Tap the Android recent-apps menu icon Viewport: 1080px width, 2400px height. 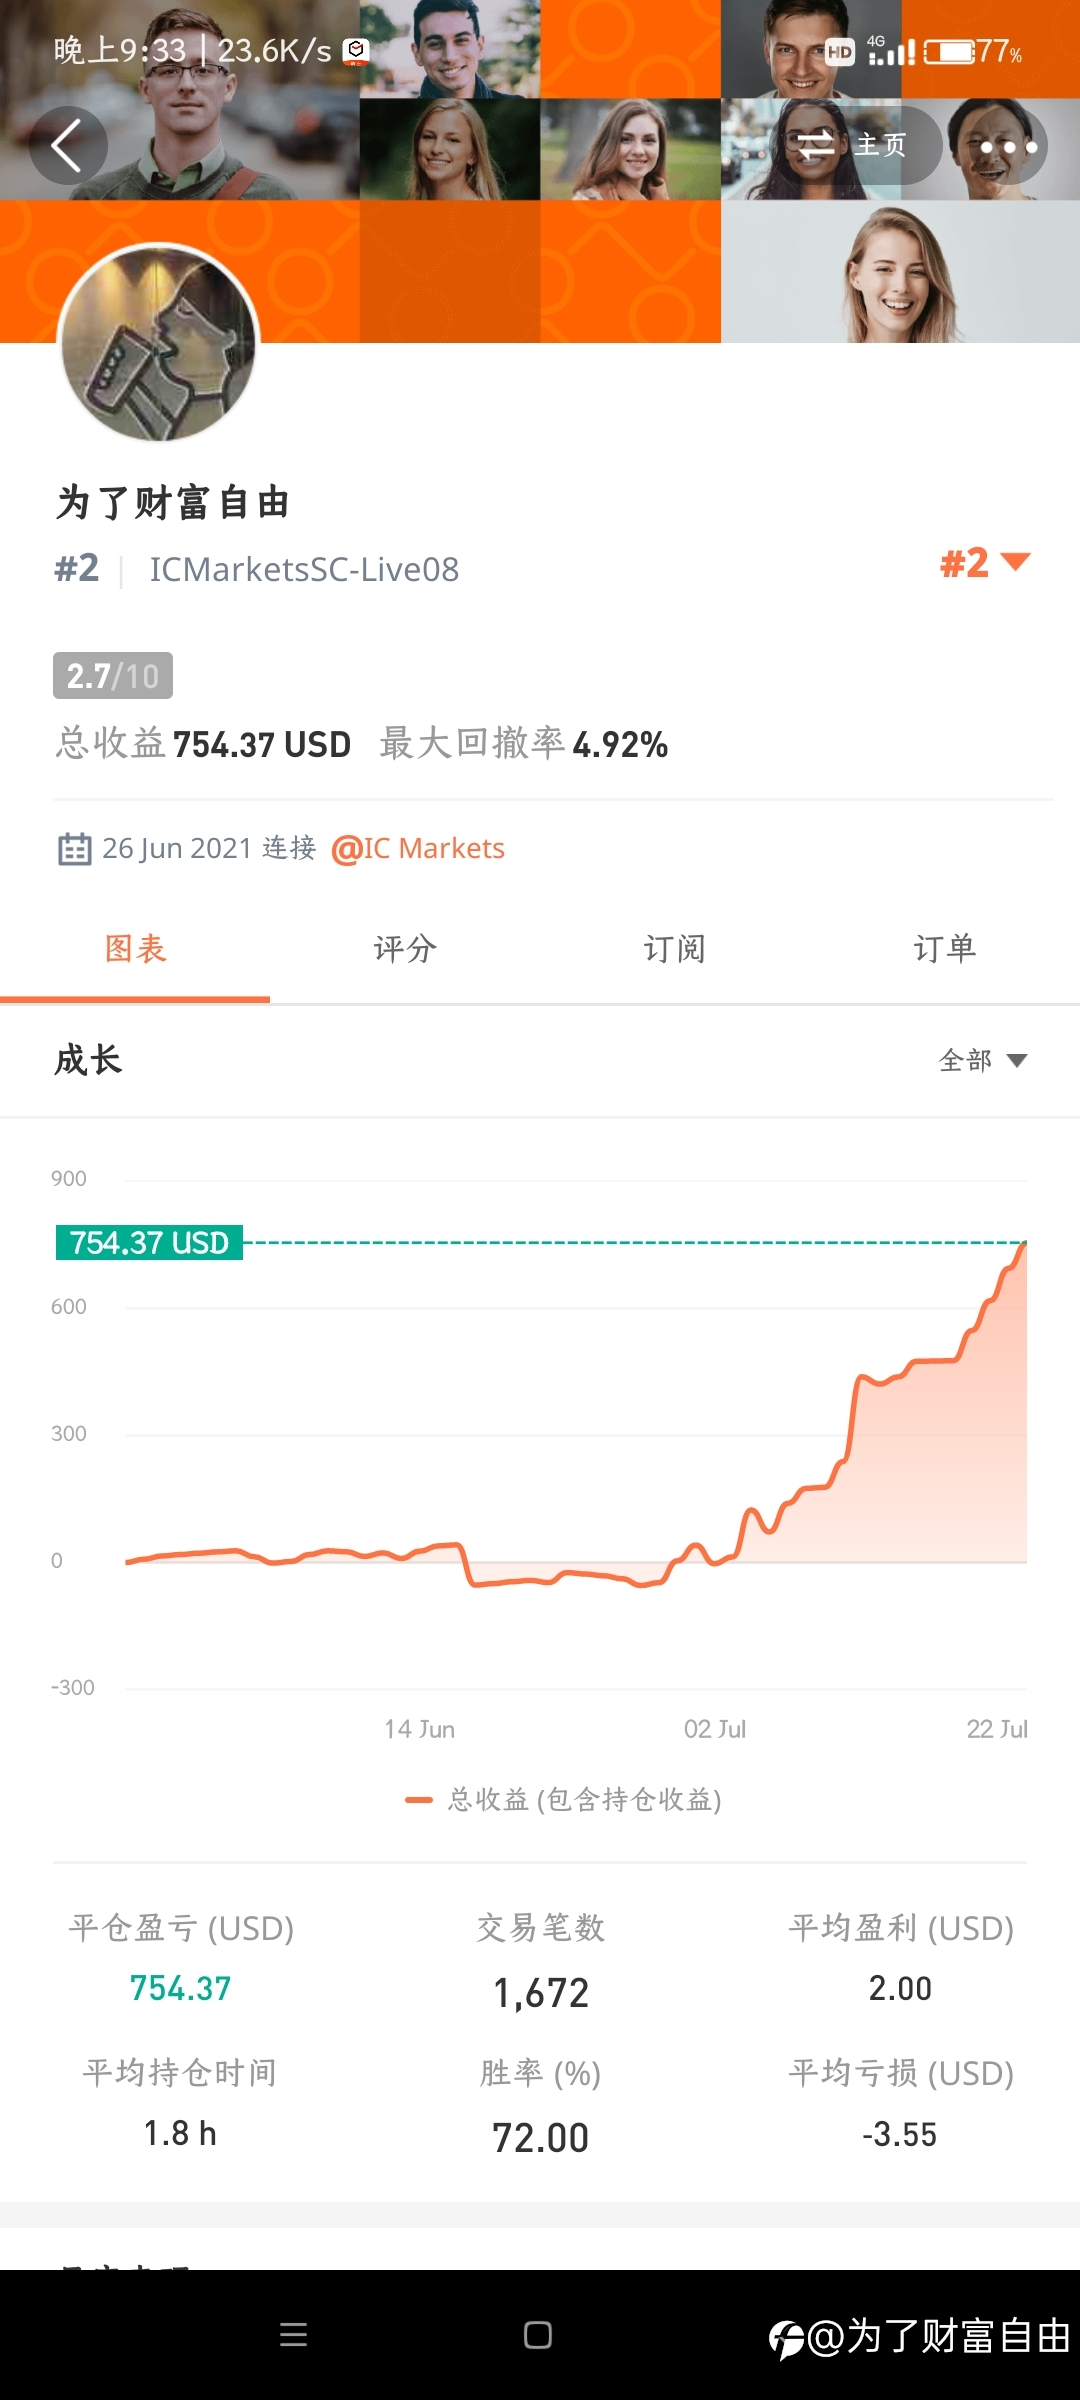[x=293, y=2335]
